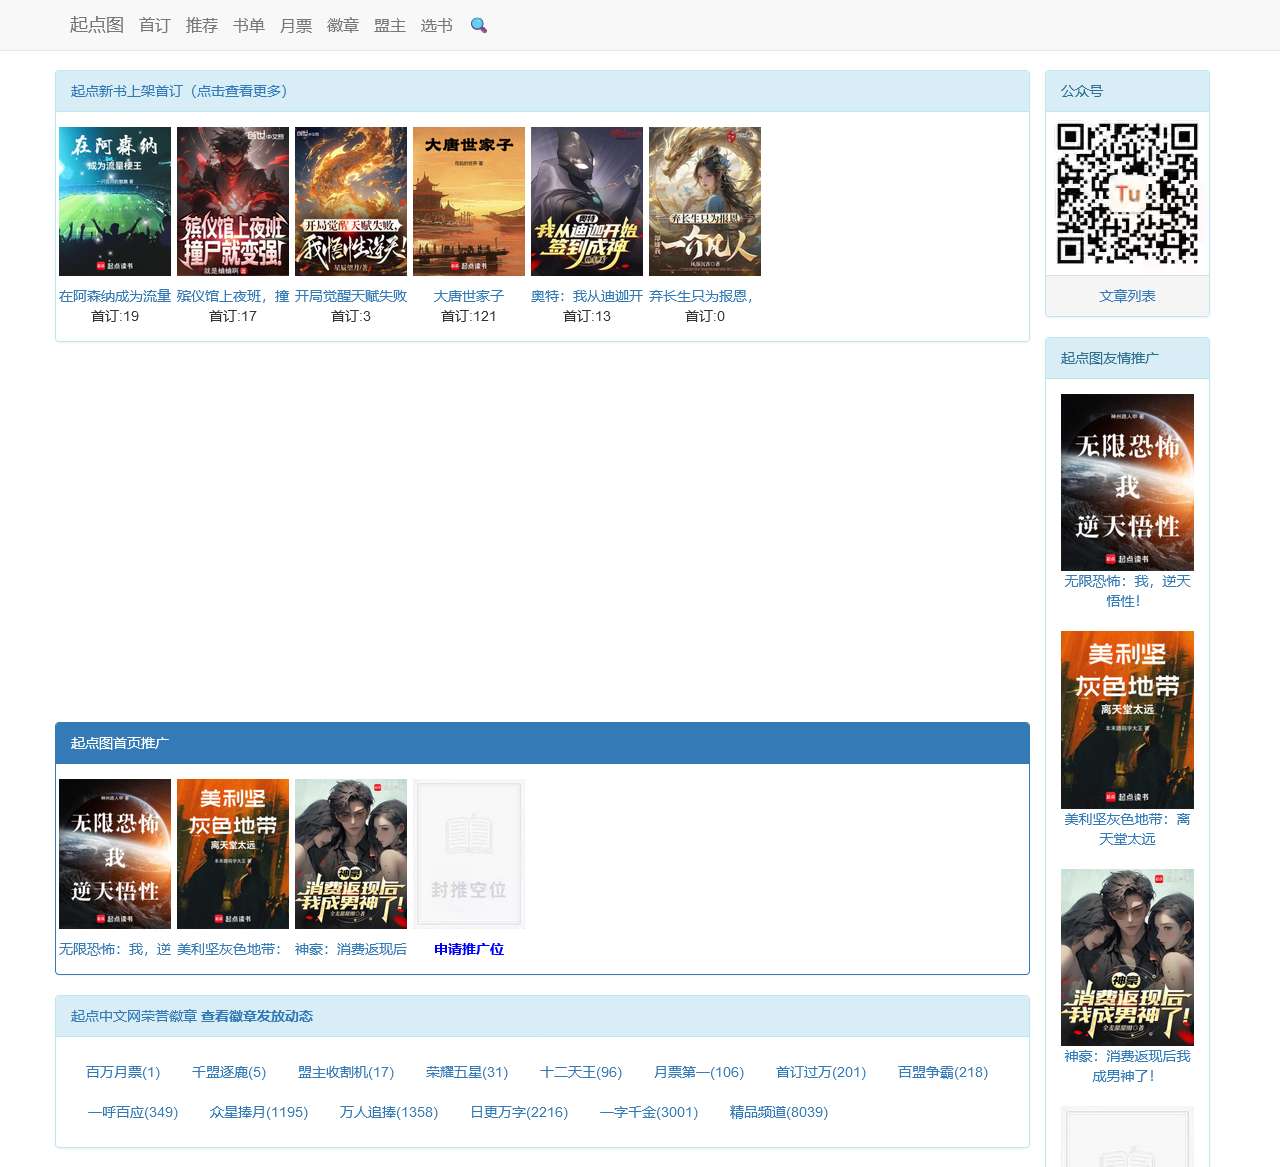This screenshot has width=1280, height=1167.
Task: Open the 文章列表 link
Action: [1127, 296]
